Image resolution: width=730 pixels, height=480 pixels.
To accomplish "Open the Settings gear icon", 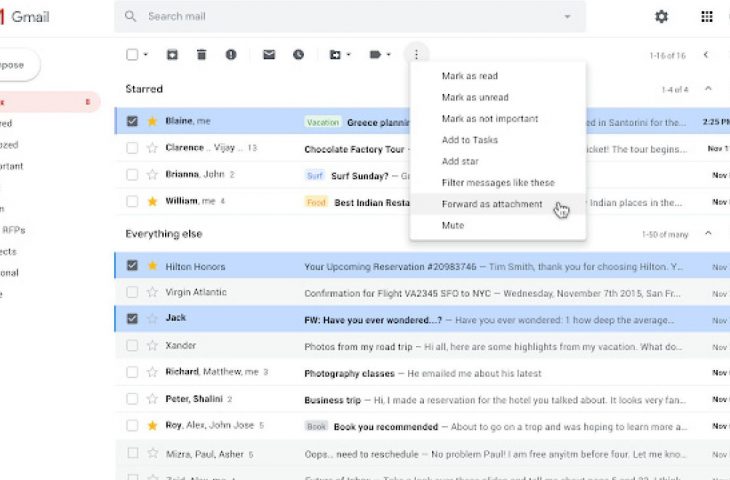I will [662, 17].
